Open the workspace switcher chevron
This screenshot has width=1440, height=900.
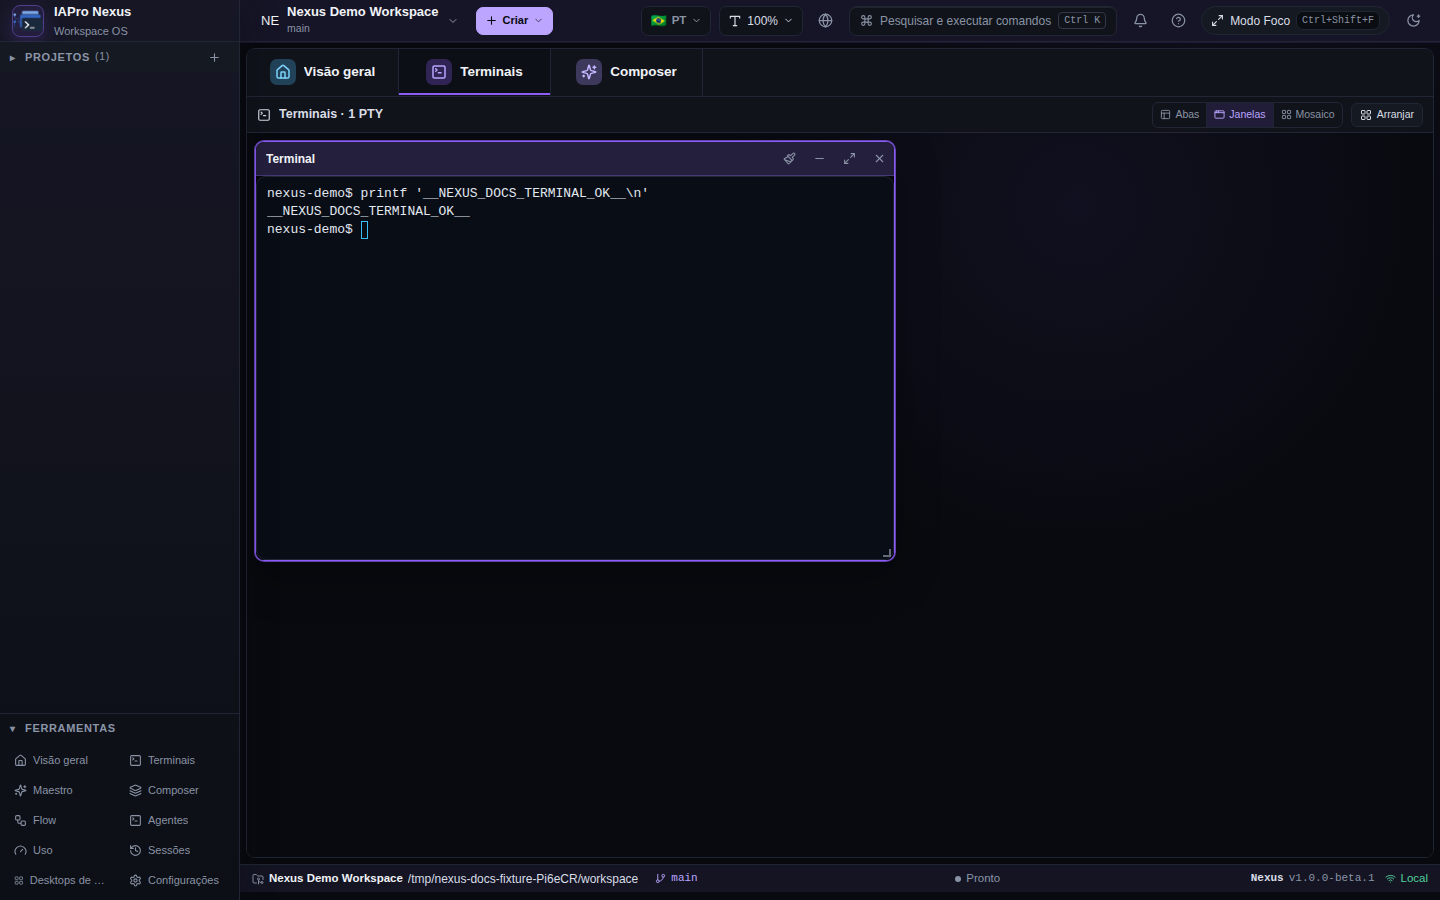[x=453, y=21]
